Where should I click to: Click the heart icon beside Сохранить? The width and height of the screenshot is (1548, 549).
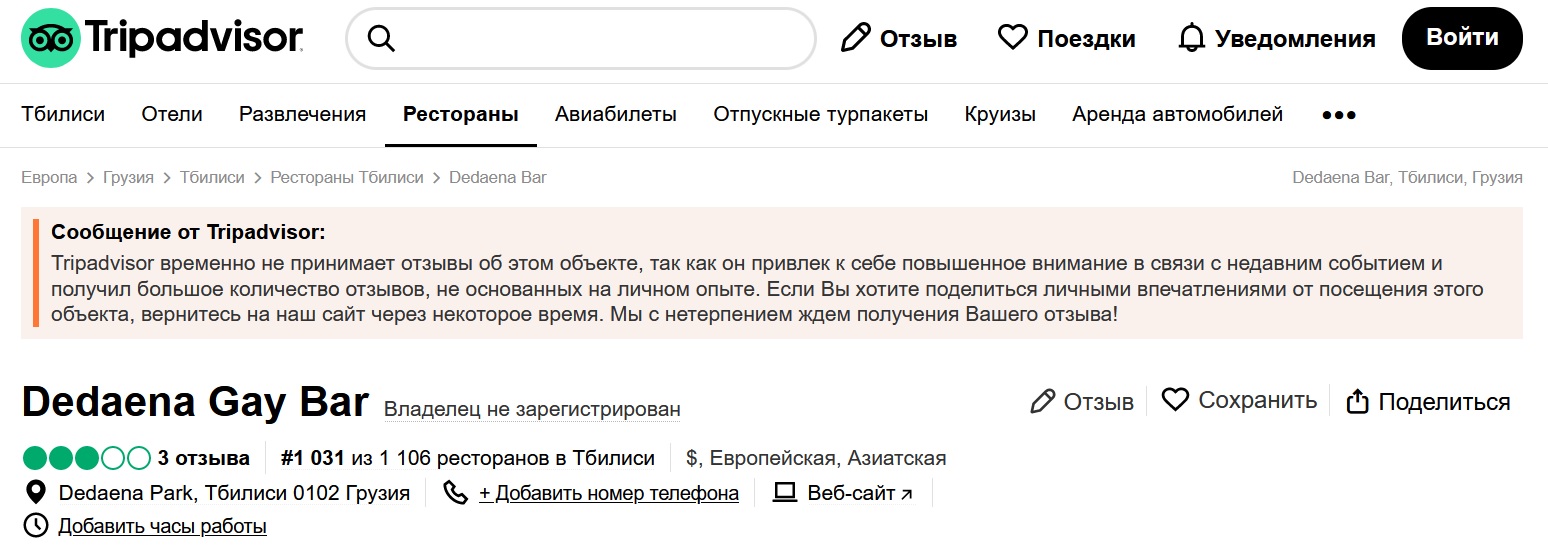[x=1175, y=400]
